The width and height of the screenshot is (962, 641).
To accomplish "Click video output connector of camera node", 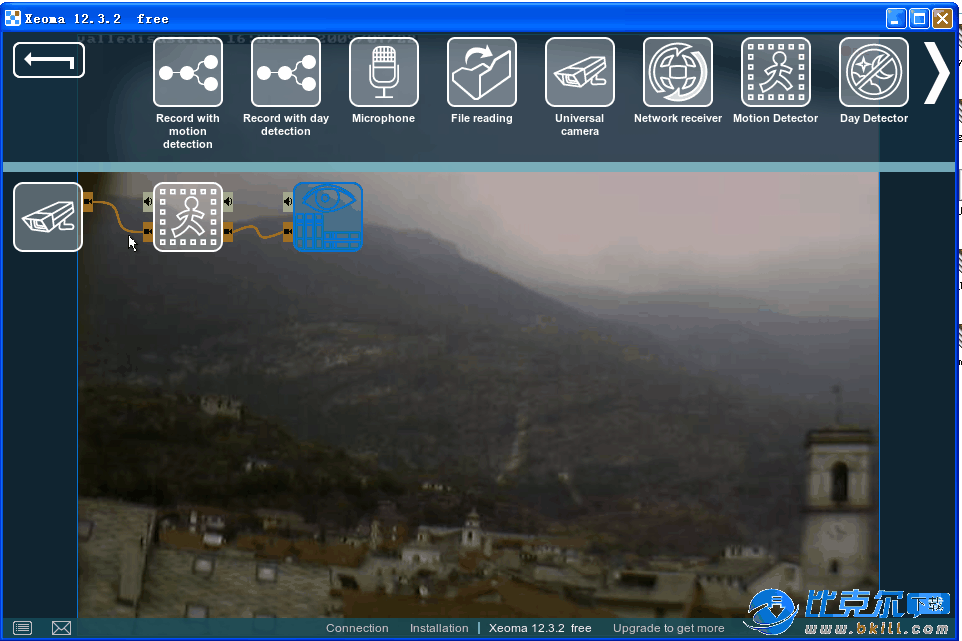I will [88, 203].
